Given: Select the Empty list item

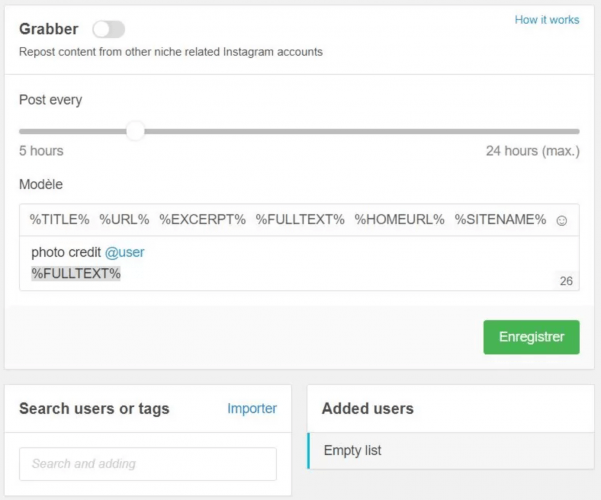Looking at the screenshot, I should point(352,451).
